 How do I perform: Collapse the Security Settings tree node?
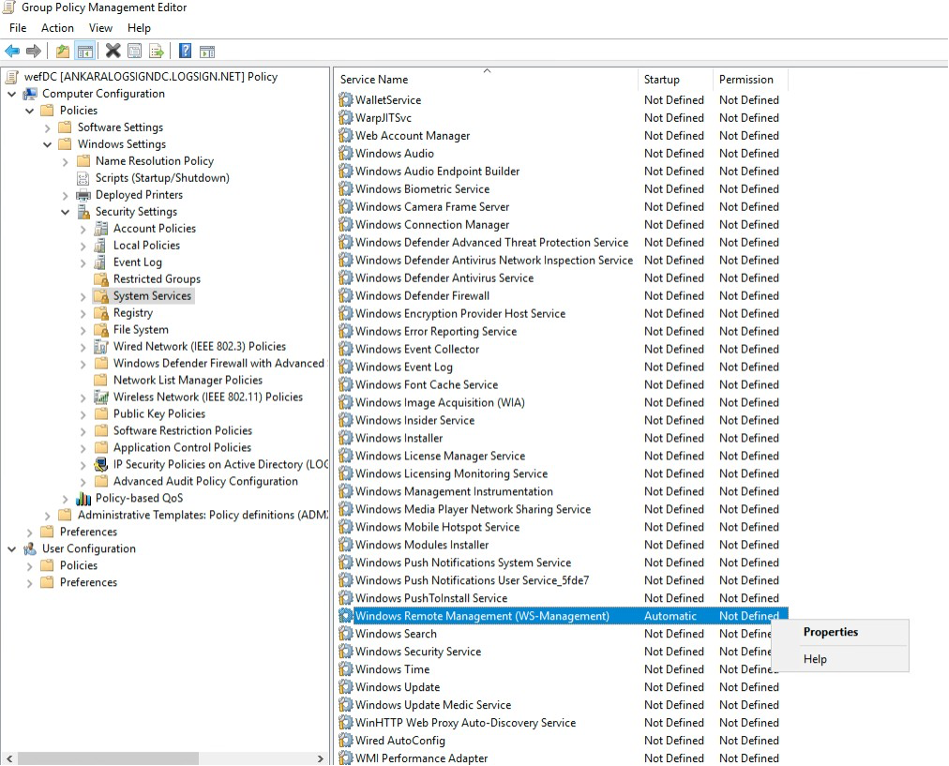click(x=65, y=212)
